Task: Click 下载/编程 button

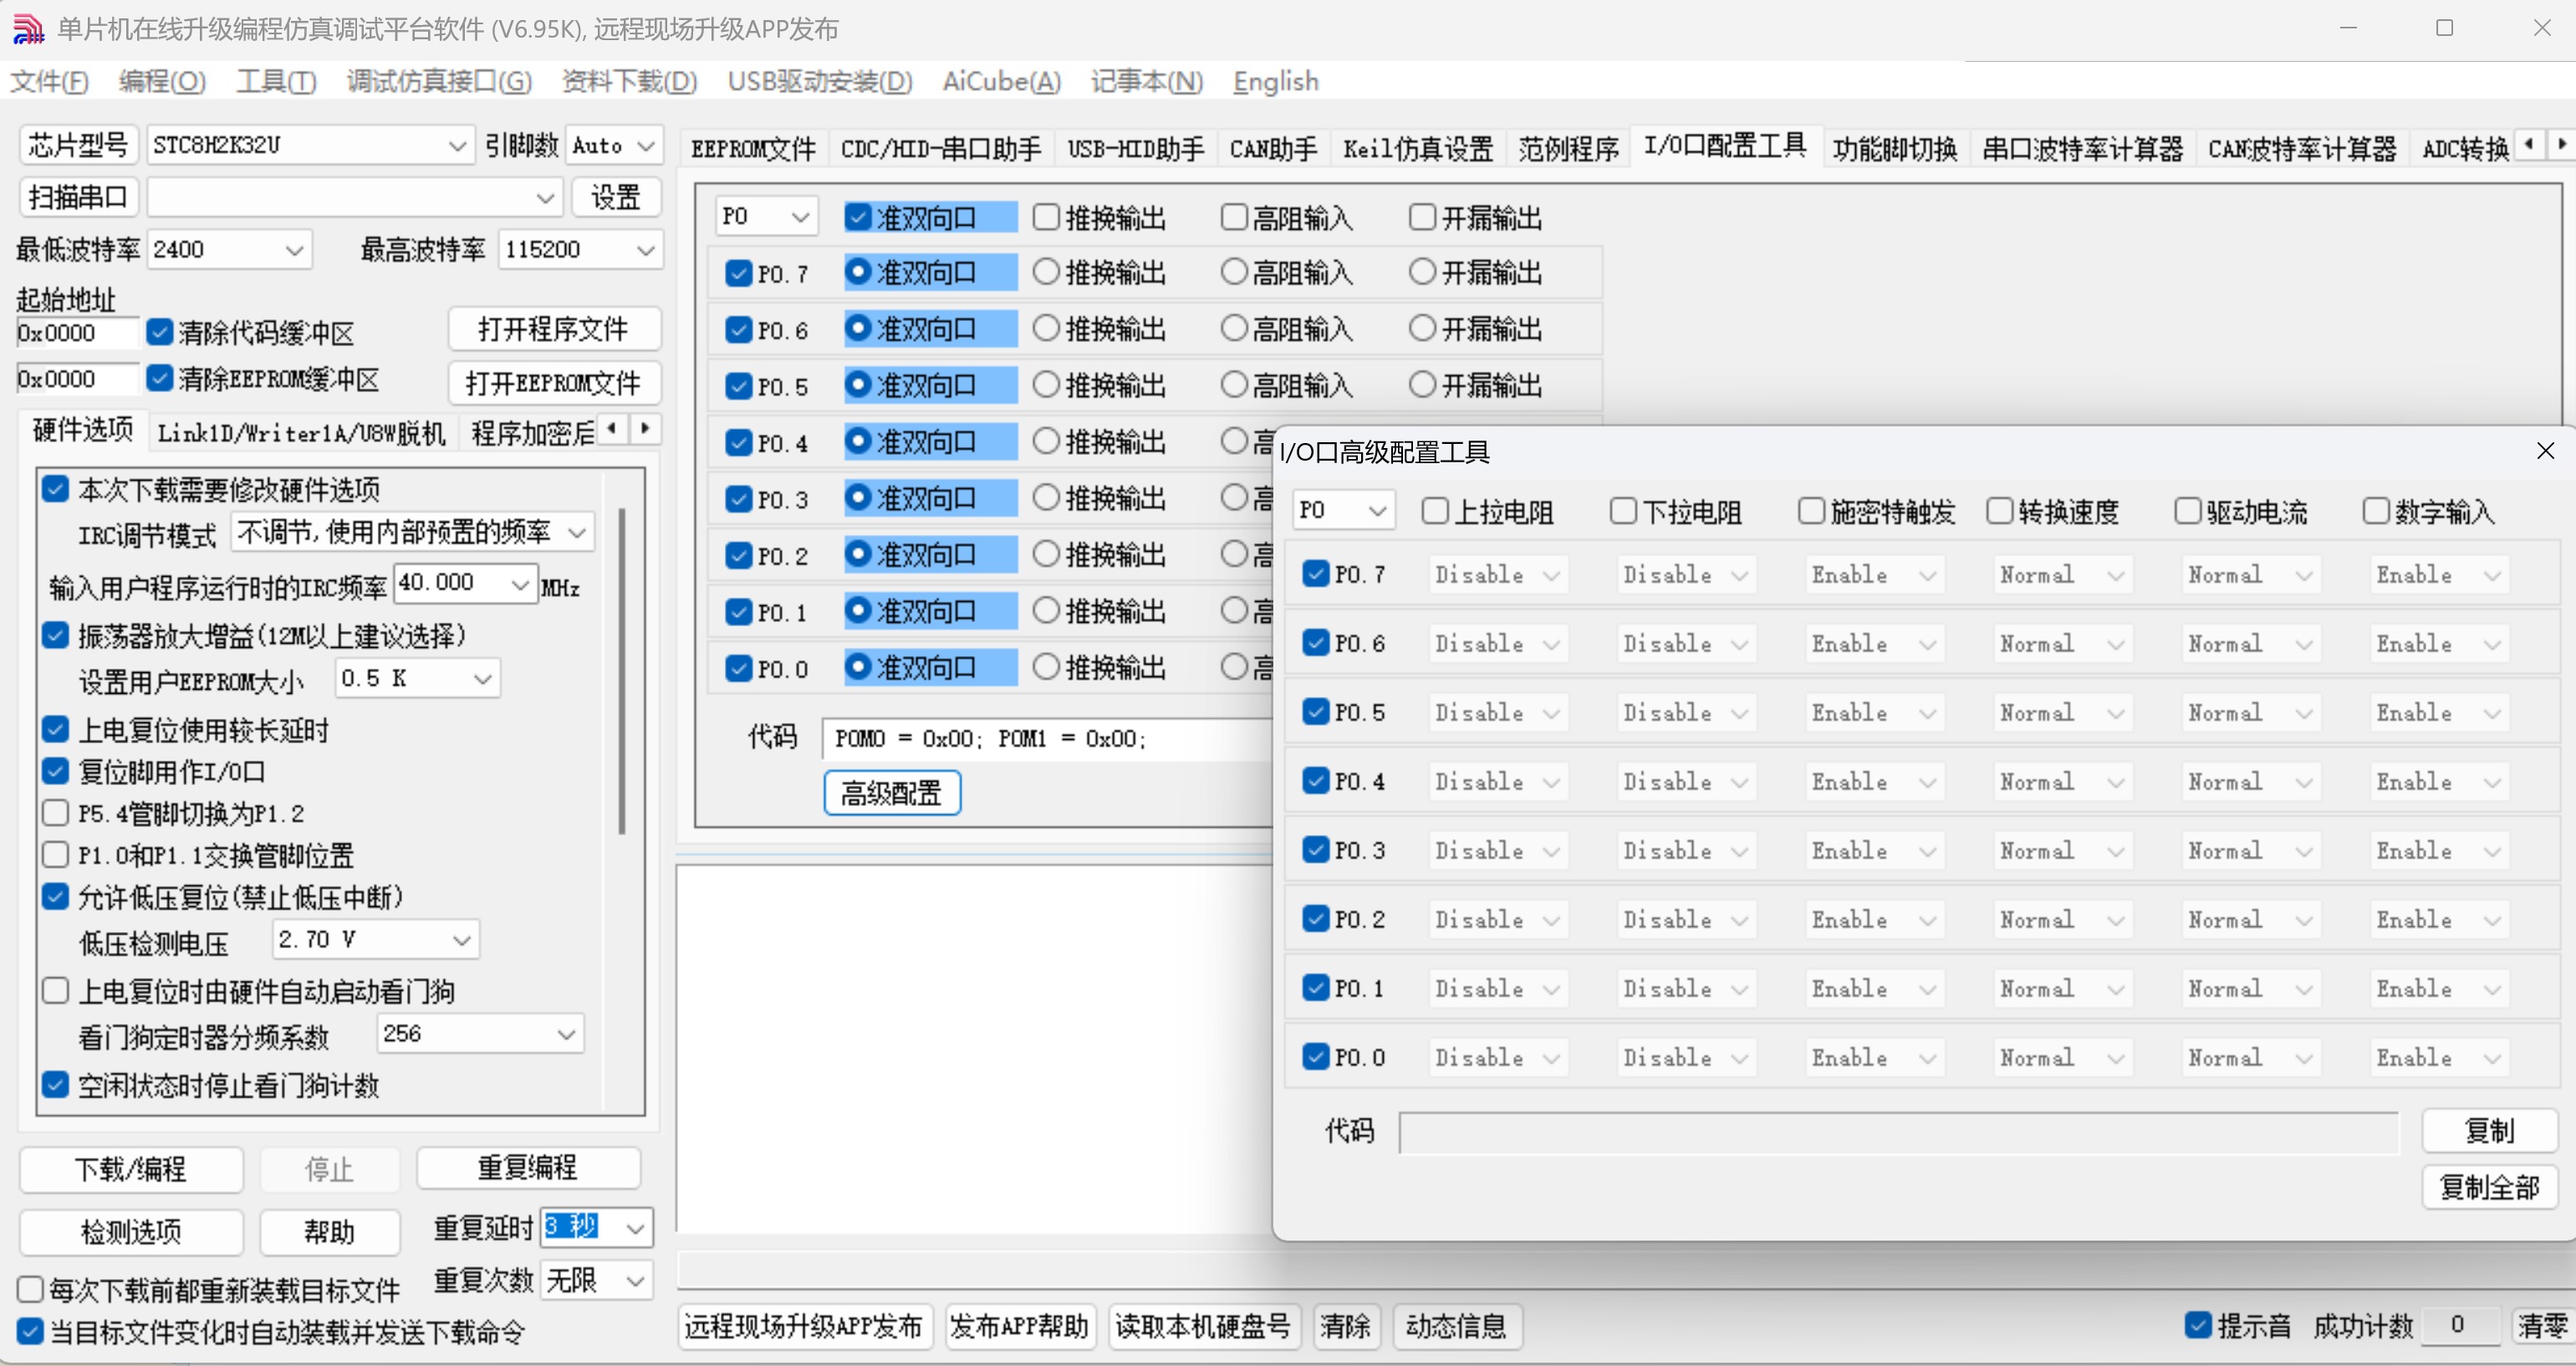Action: click(131, 1169)
